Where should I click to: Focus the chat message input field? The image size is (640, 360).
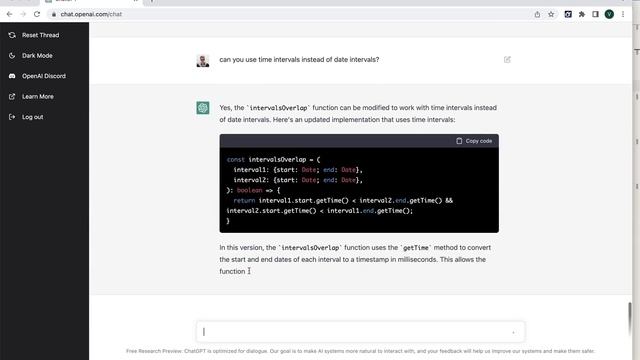tap(360, 332)
